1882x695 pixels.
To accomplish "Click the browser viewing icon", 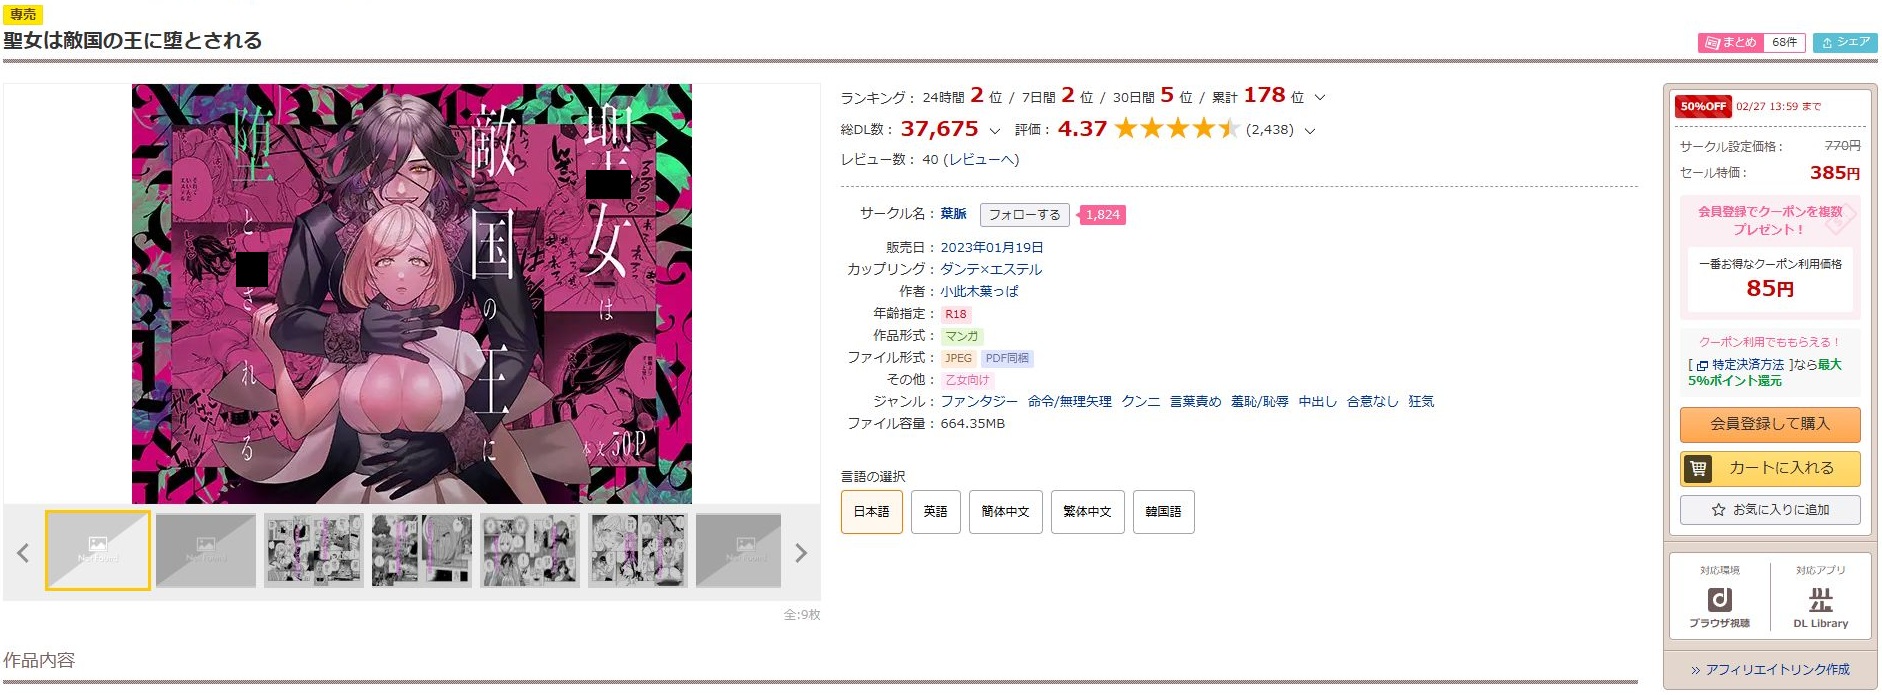I will (1719, 599).
